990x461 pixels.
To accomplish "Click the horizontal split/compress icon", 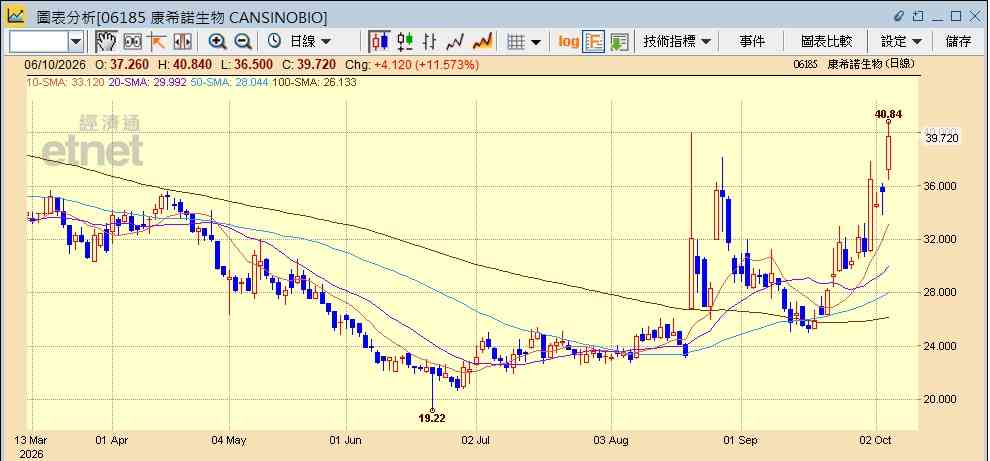I will tap(182, 42).
